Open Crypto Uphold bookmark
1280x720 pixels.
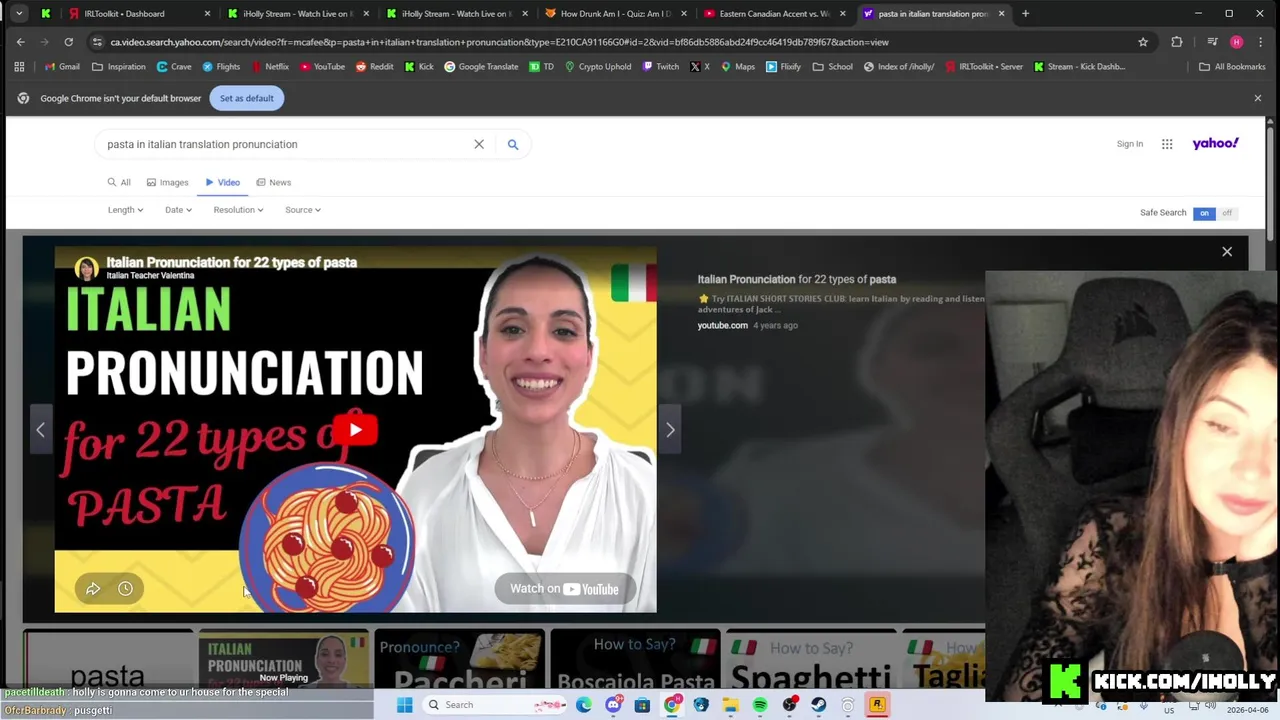coord(598,67)
